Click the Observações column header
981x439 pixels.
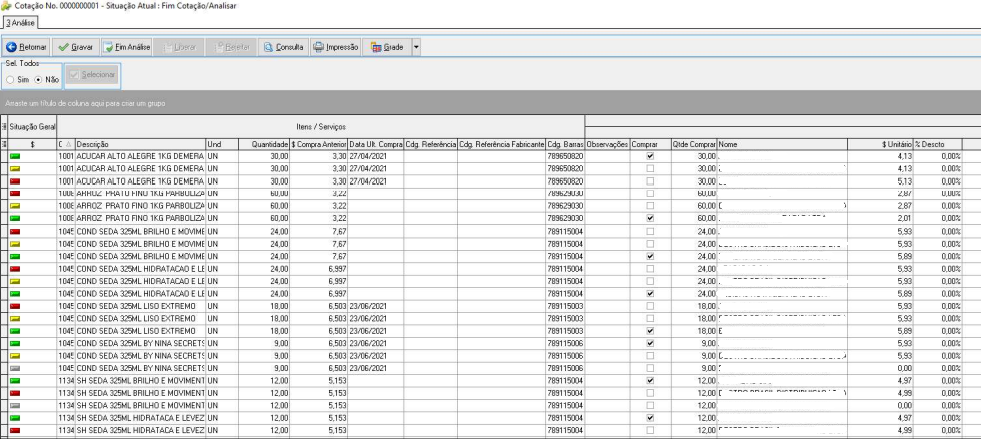click(607, 144)
